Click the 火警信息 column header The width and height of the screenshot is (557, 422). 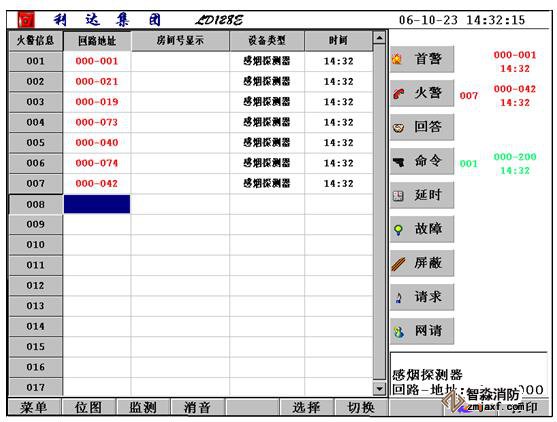click(x=35, y=40)
